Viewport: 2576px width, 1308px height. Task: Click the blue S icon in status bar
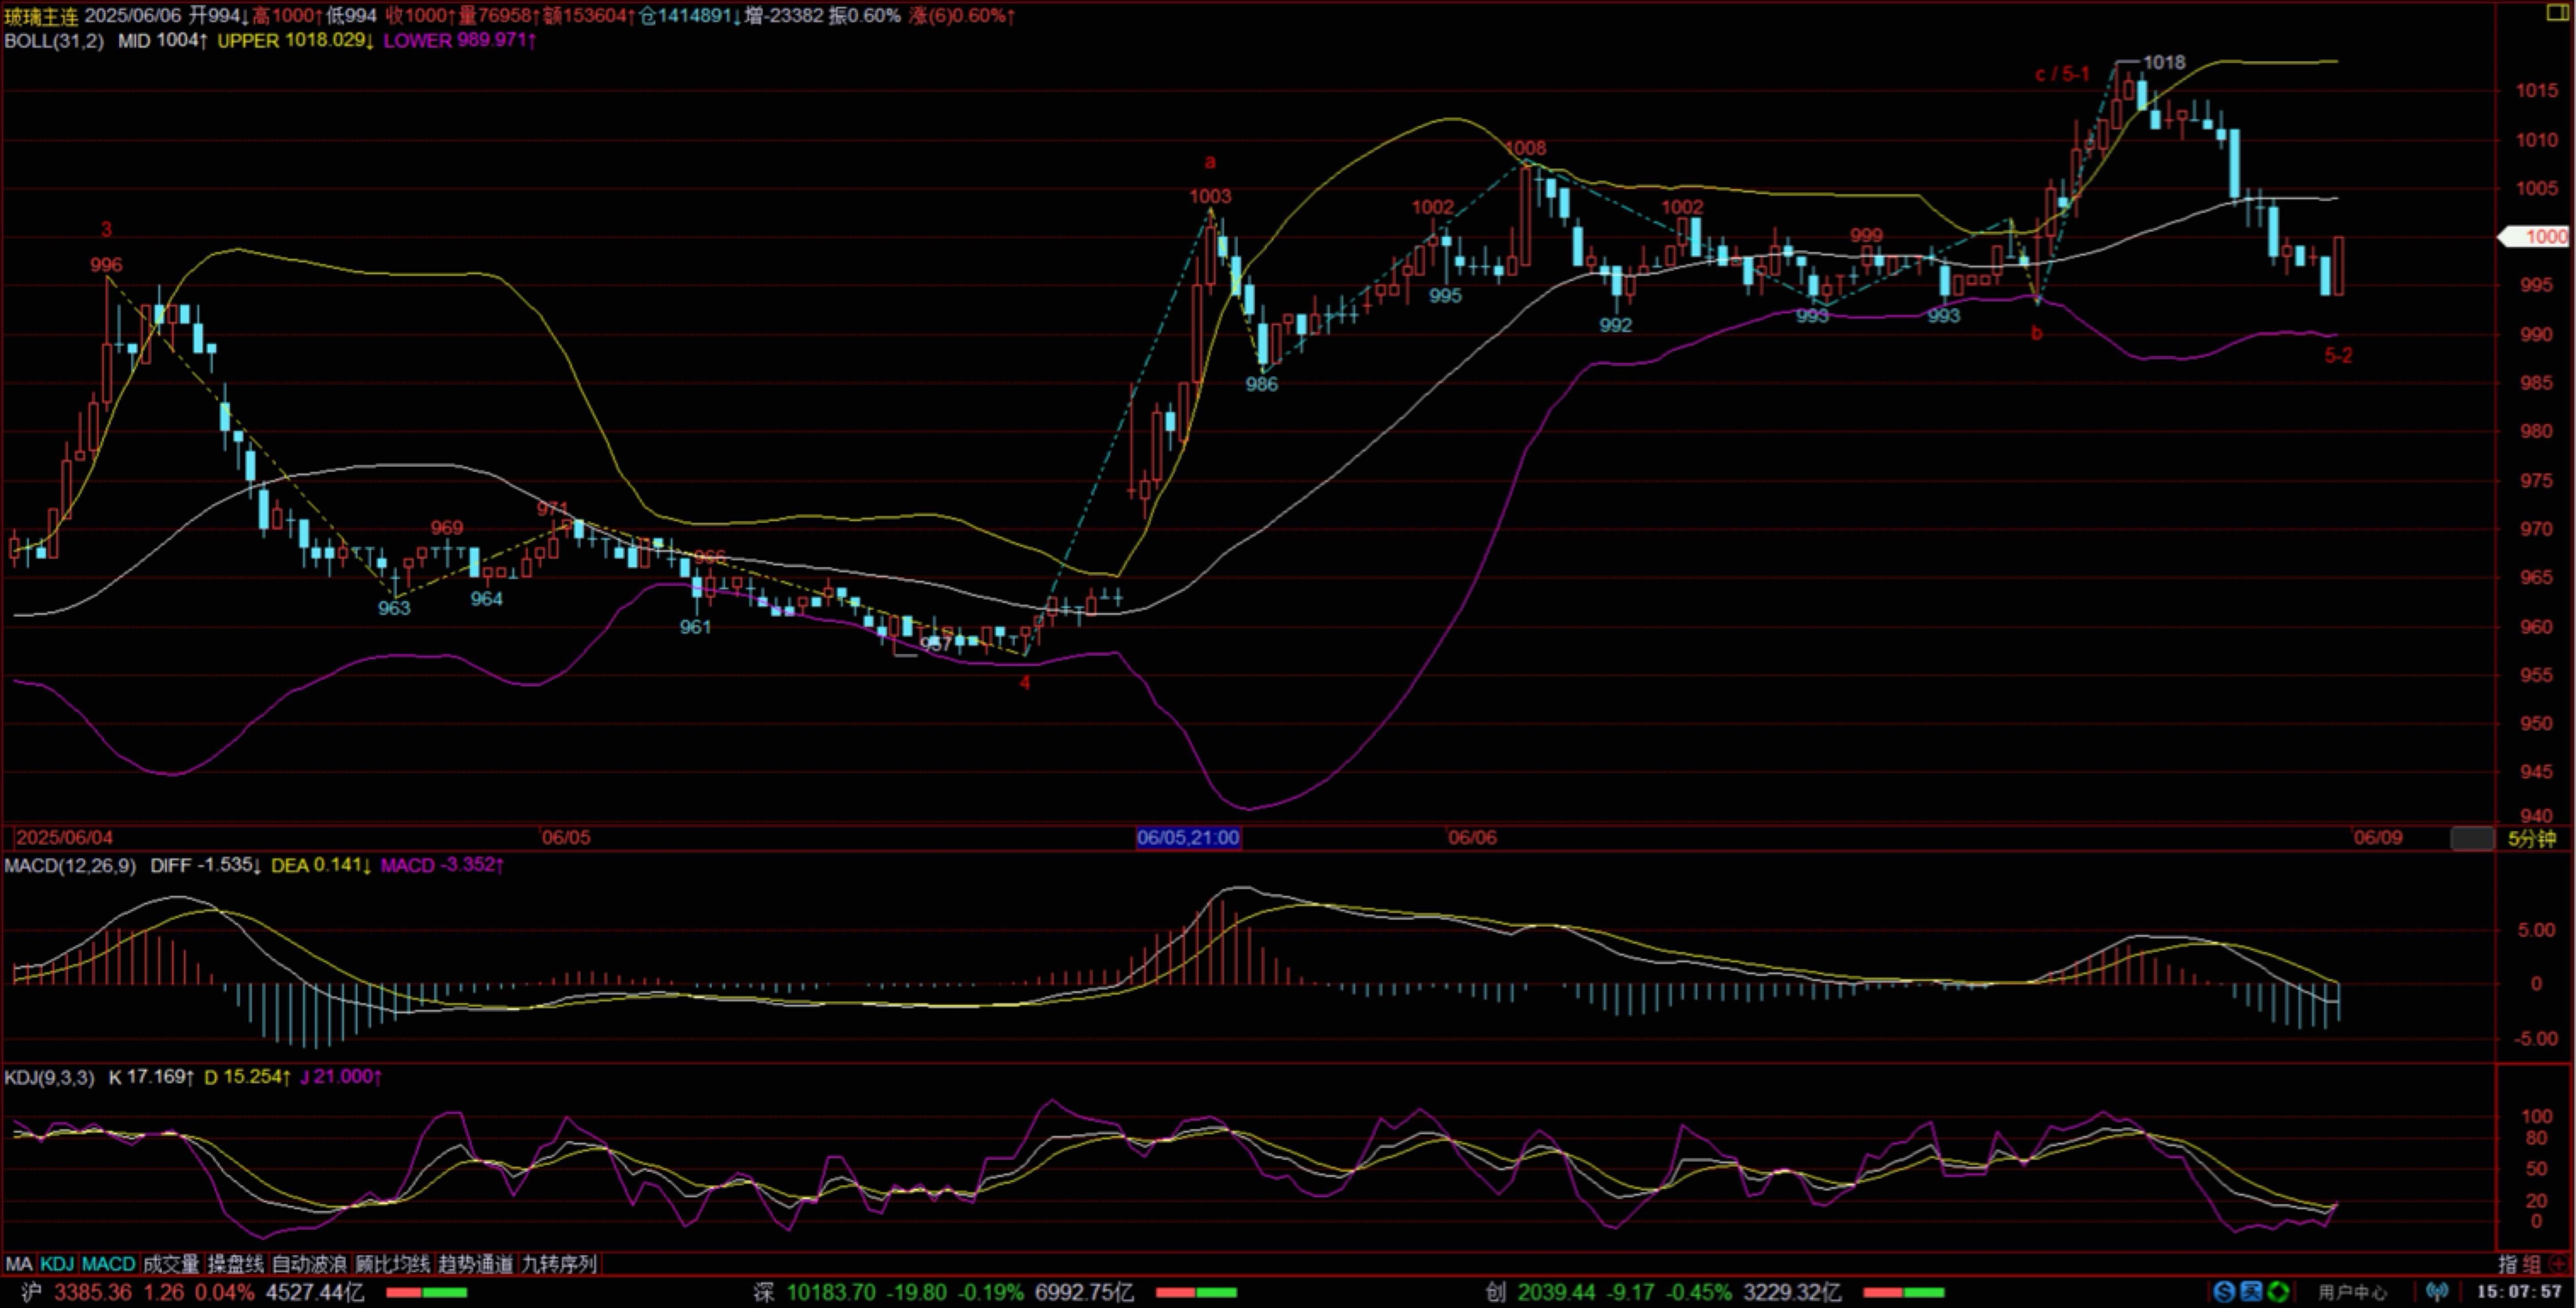click(x=2223, y=1292)
